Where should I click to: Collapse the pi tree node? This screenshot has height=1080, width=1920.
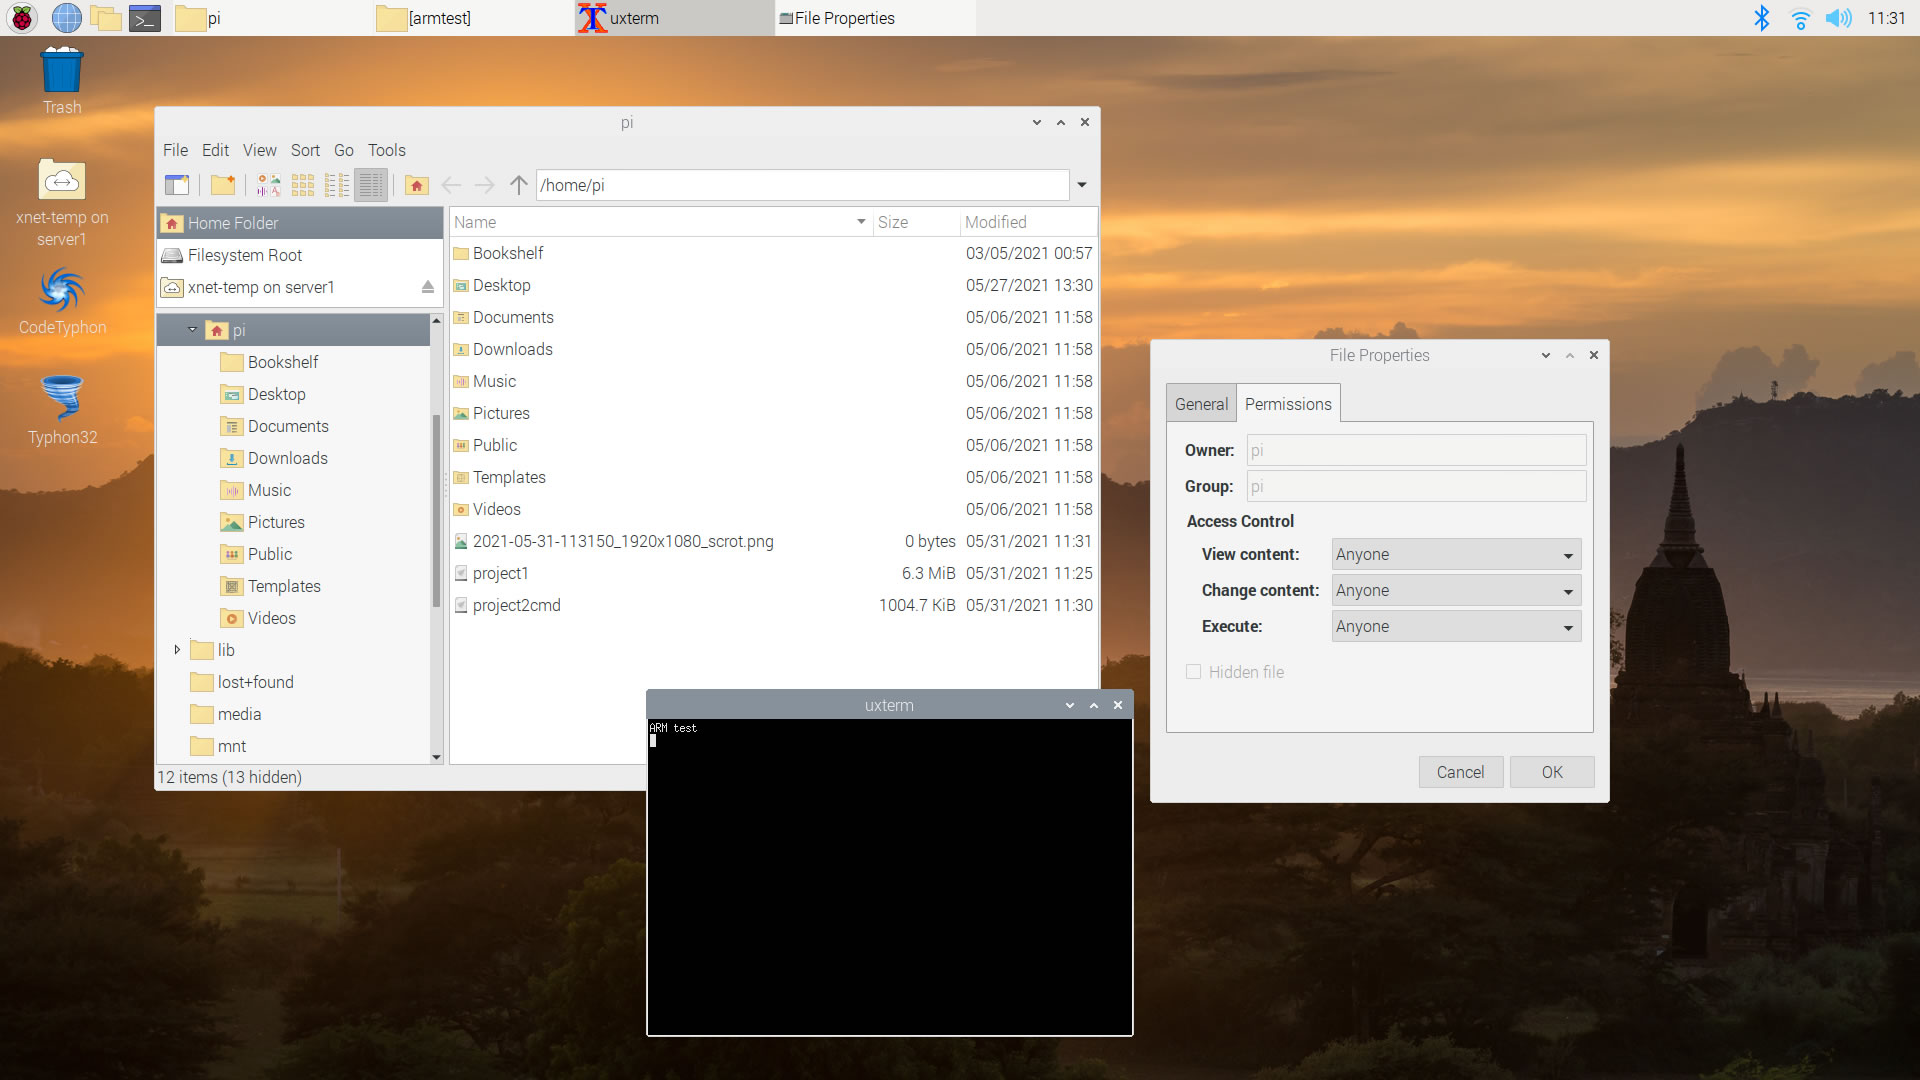[x=192, y=330]
